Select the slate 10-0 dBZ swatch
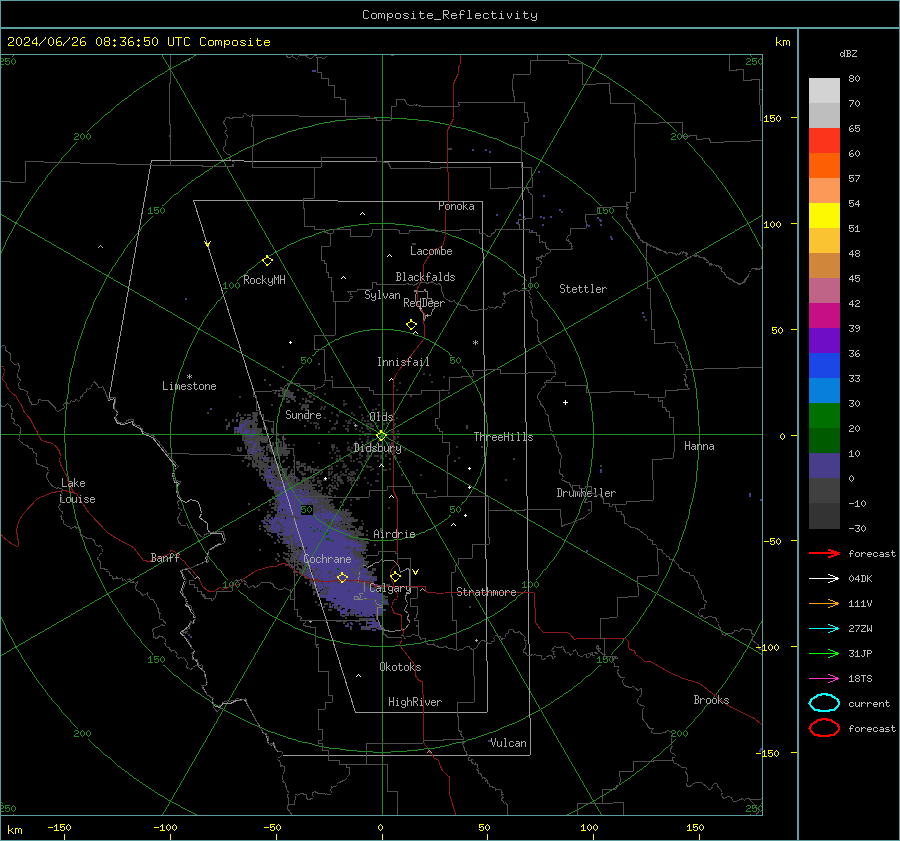 pos(824,466)
